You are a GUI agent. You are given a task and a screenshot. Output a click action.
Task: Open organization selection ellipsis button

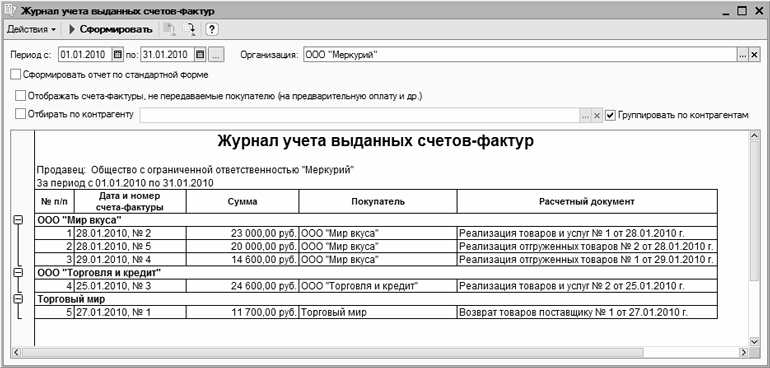[x=743, y=55]
